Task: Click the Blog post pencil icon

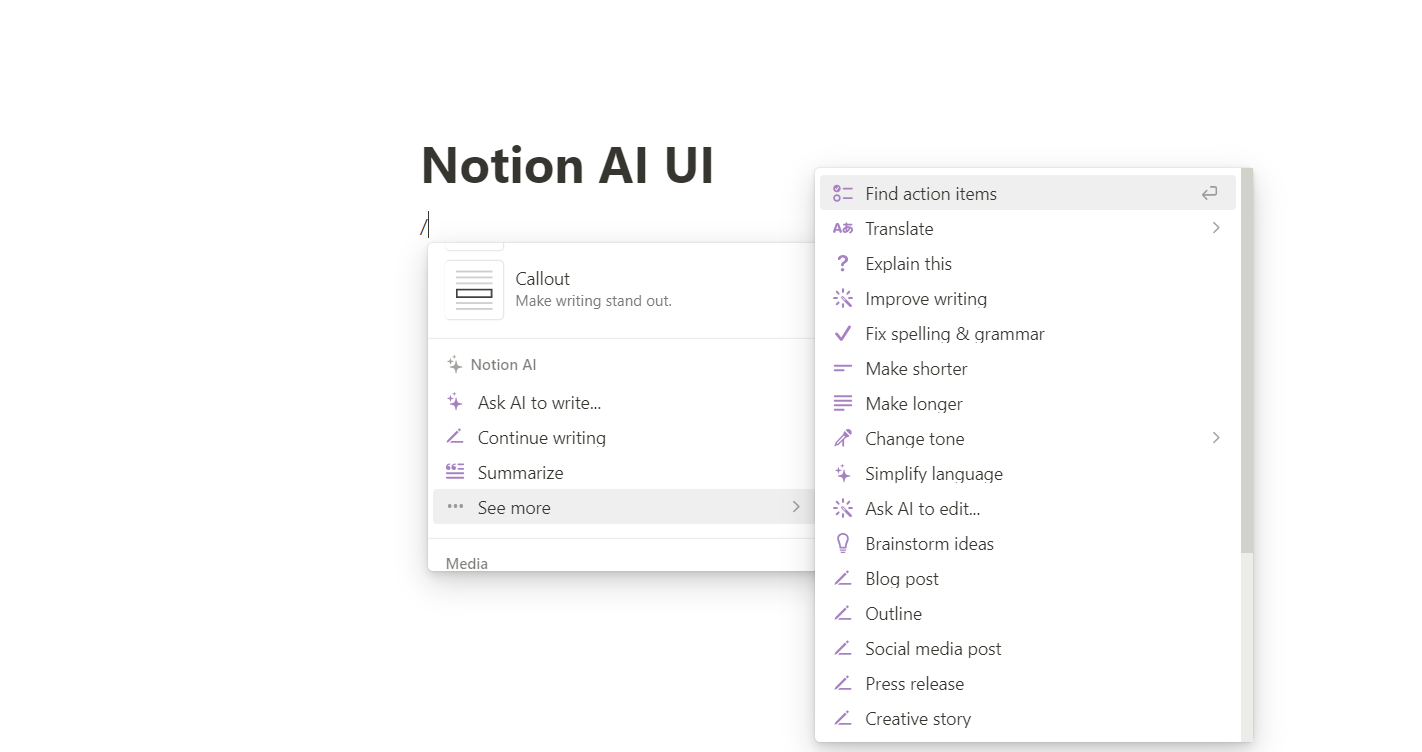Action: tap(843, 579)
